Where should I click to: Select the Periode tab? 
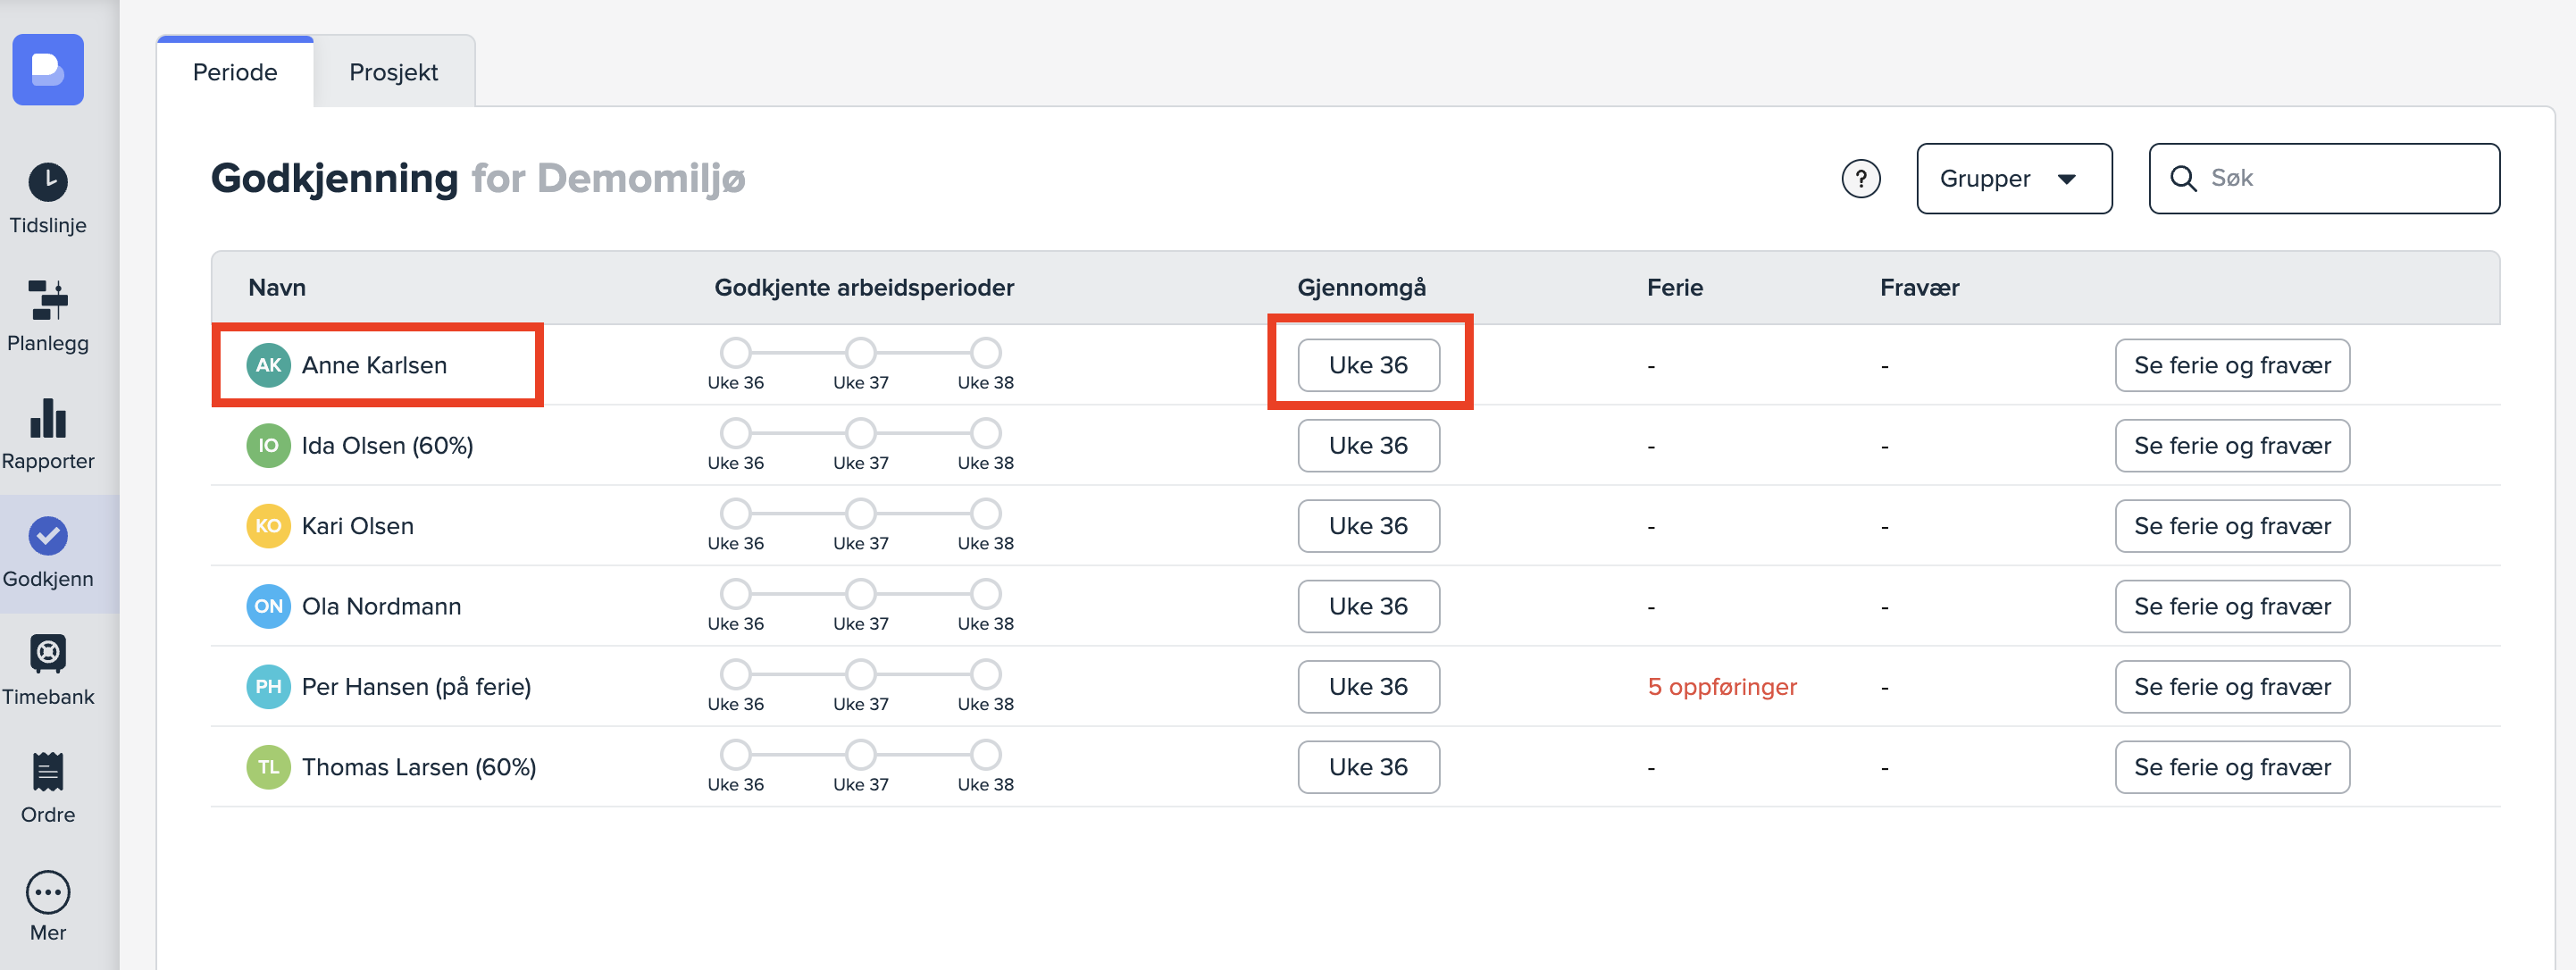[235, 72]
